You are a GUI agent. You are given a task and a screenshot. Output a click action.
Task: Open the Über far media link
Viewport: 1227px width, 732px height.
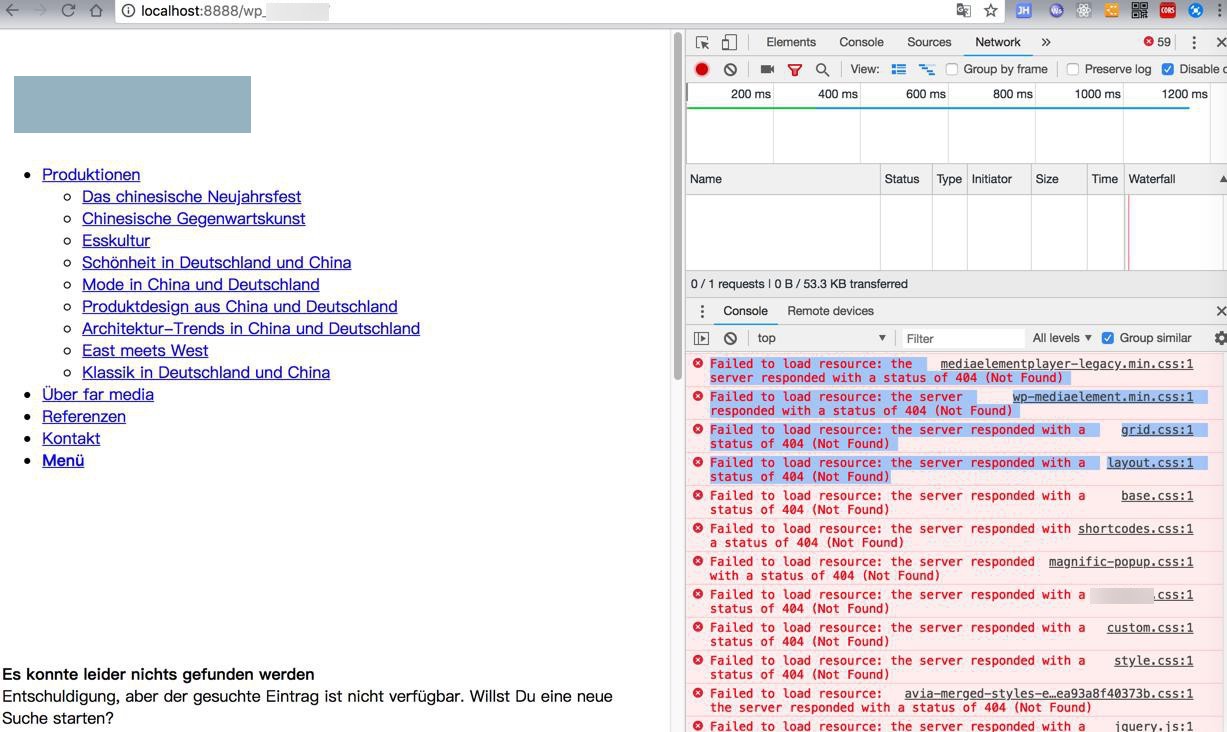pos(98,395)
